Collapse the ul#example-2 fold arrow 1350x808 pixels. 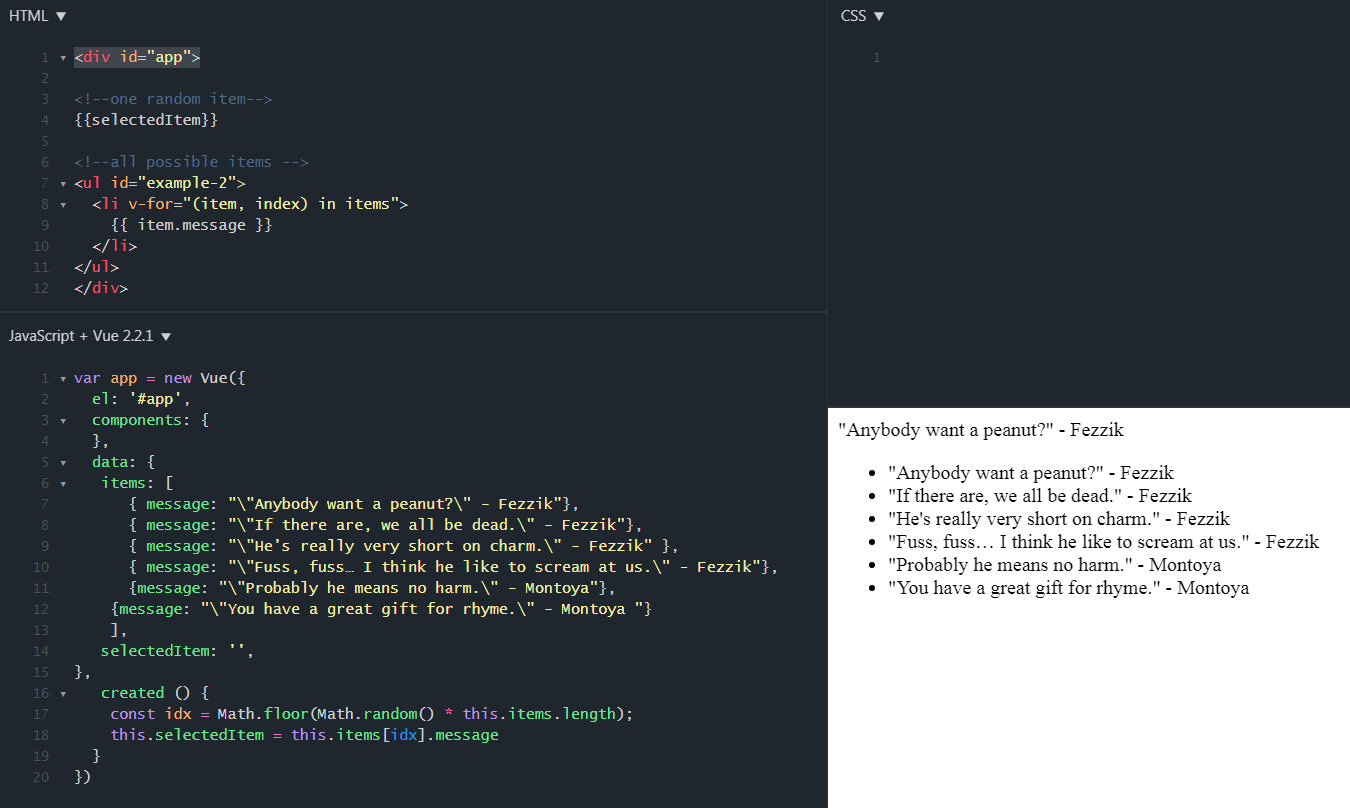(x=63, y=182)
